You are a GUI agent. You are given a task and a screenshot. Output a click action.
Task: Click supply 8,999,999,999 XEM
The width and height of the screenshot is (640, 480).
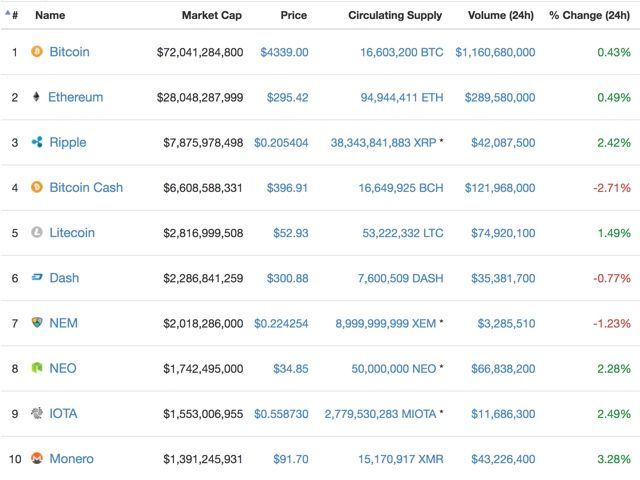click(386, 324)
